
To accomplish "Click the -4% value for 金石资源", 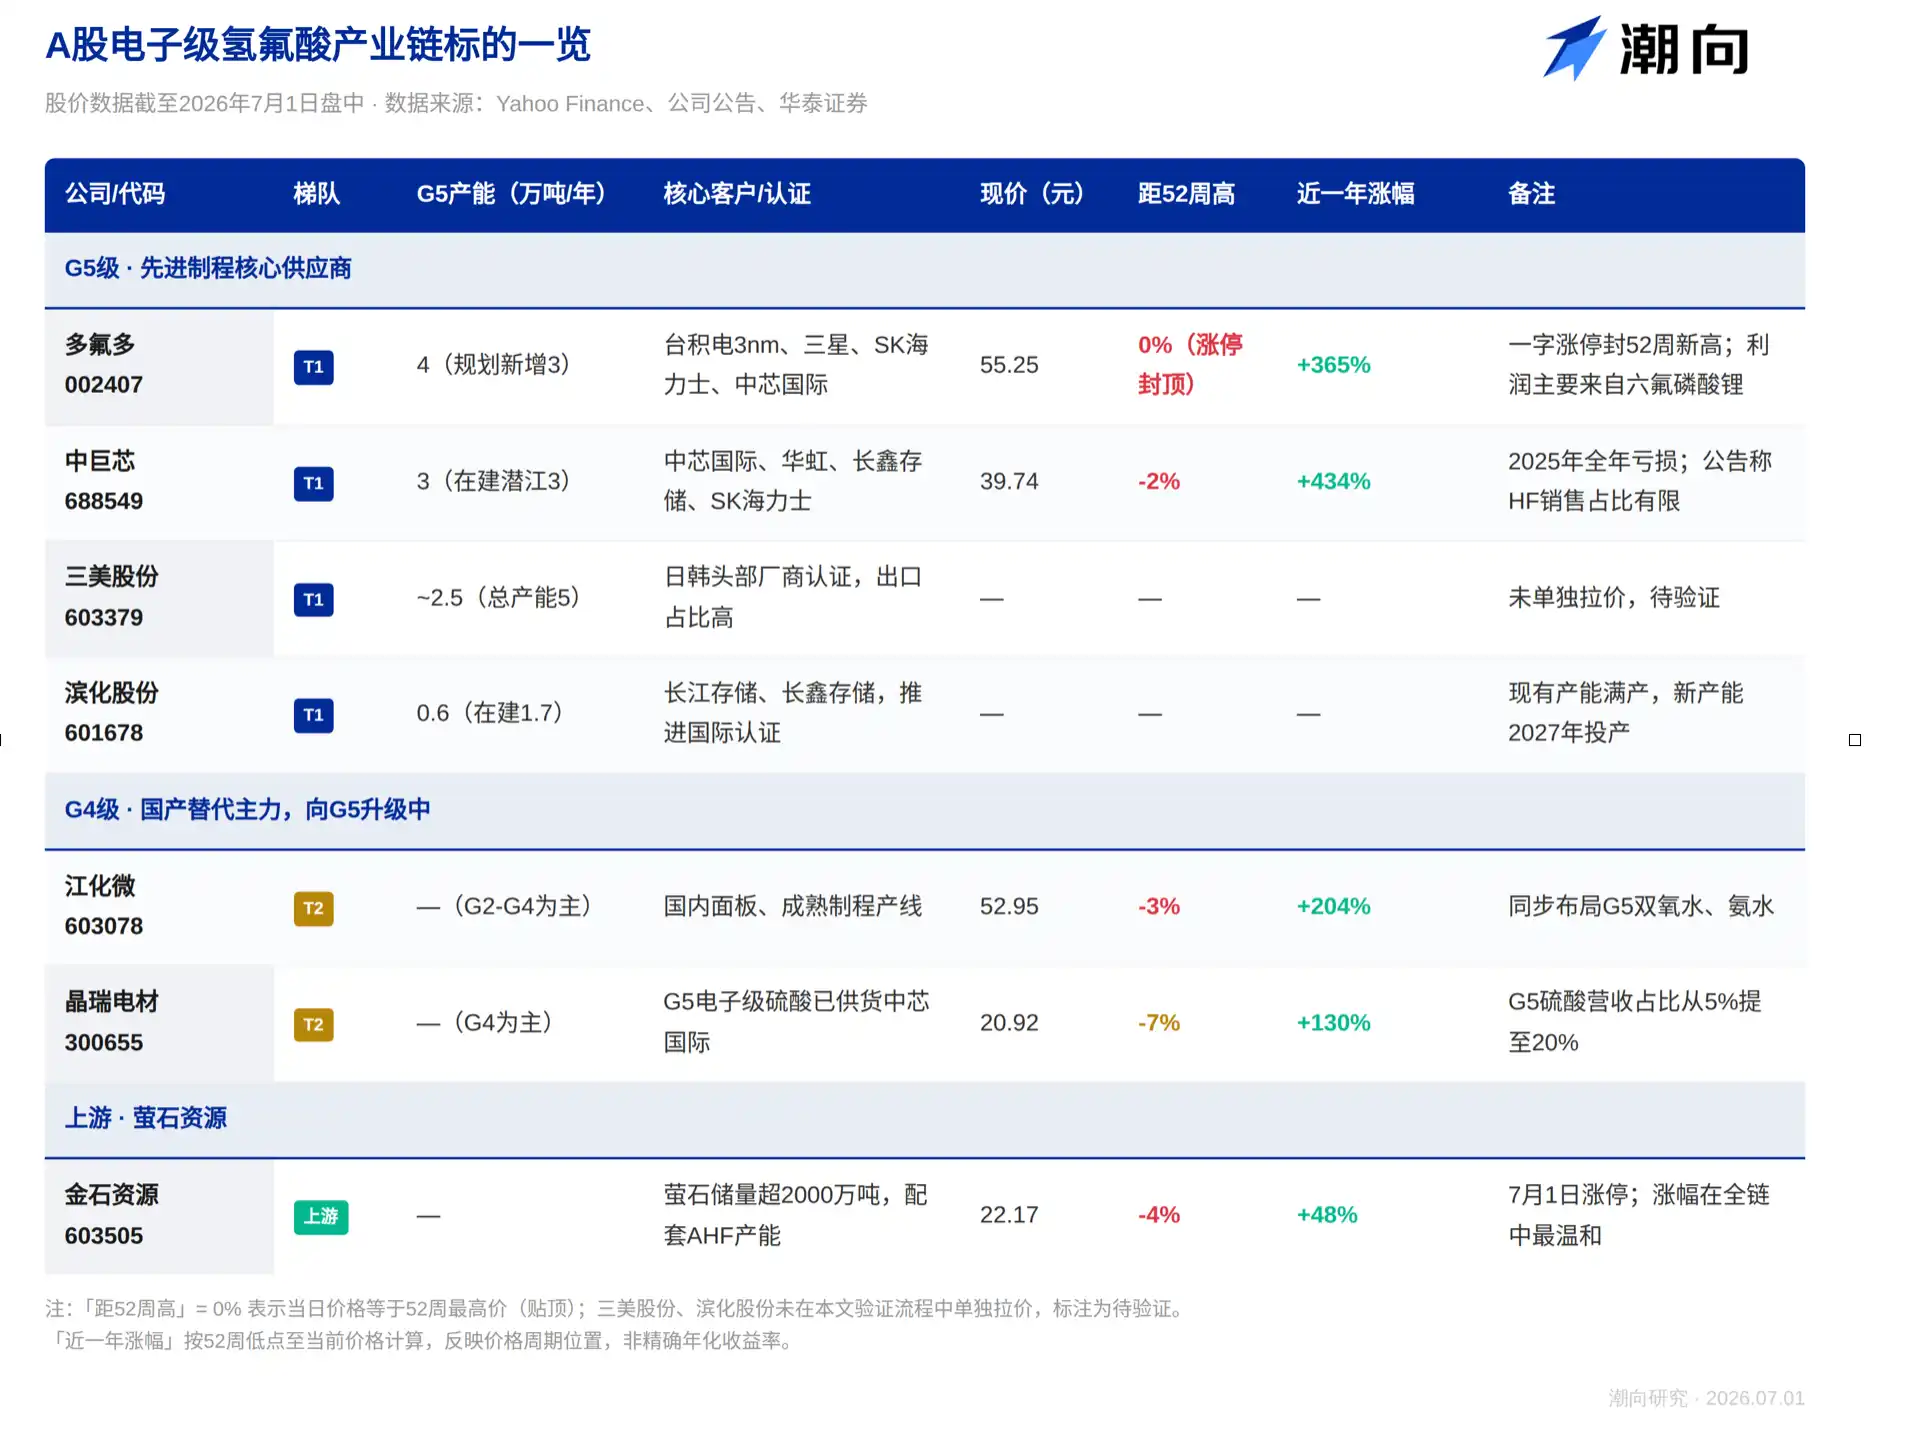I will pos(1159,1215).
